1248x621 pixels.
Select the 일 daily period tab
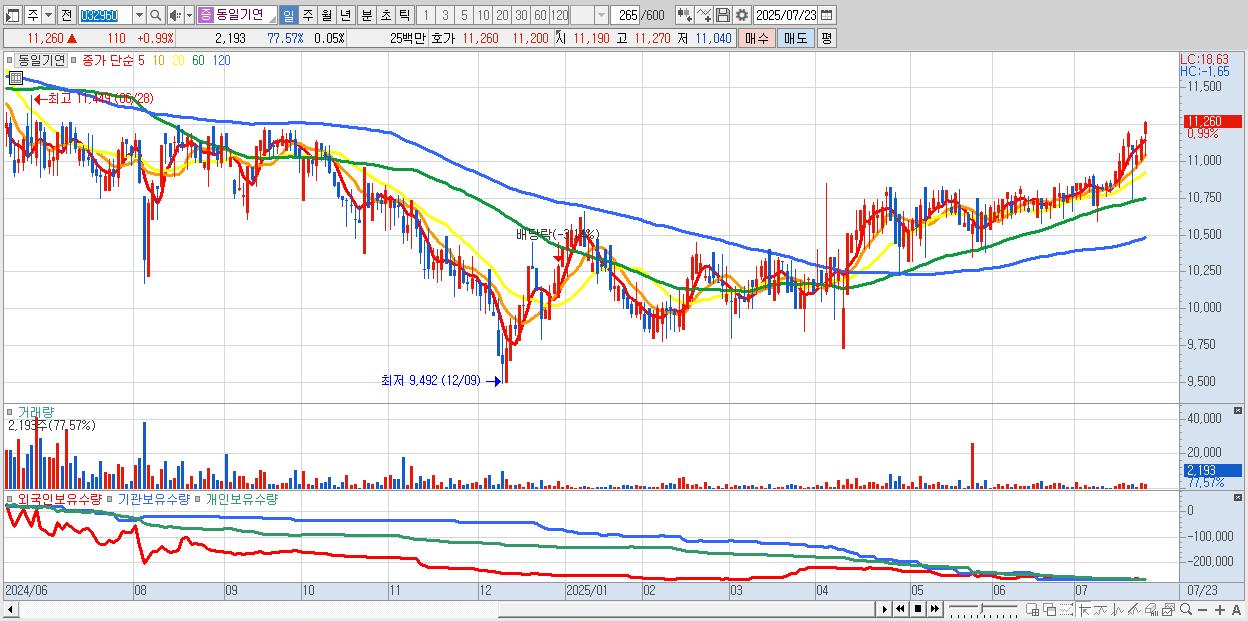click(x=288, y=15)
